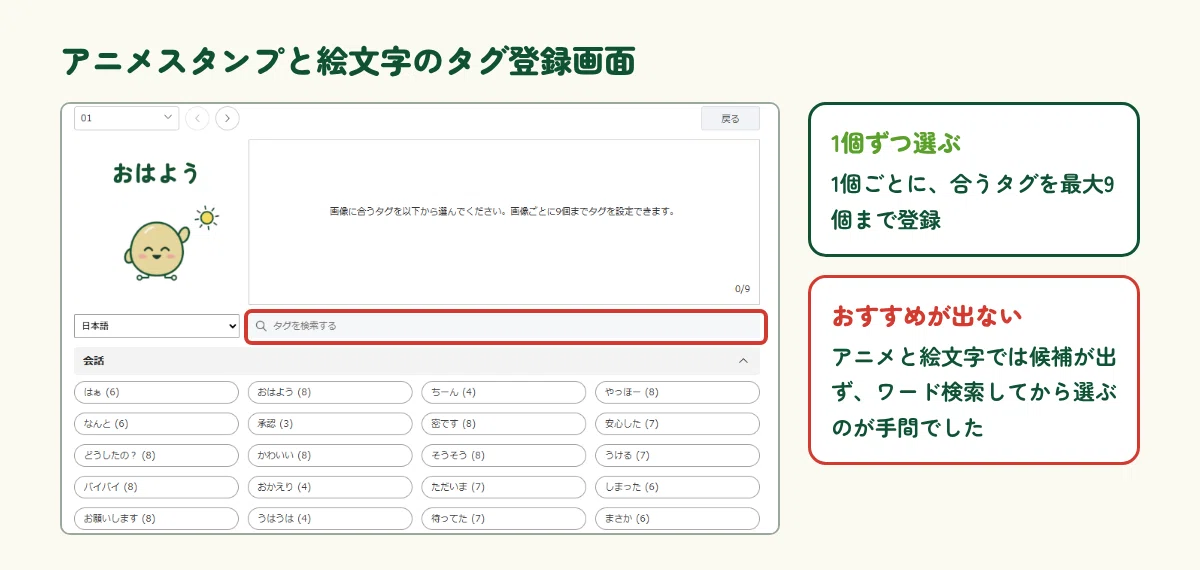Choose the やっほー (8) tag
The image size is (1200, 570).
click(x=677, y=392)
